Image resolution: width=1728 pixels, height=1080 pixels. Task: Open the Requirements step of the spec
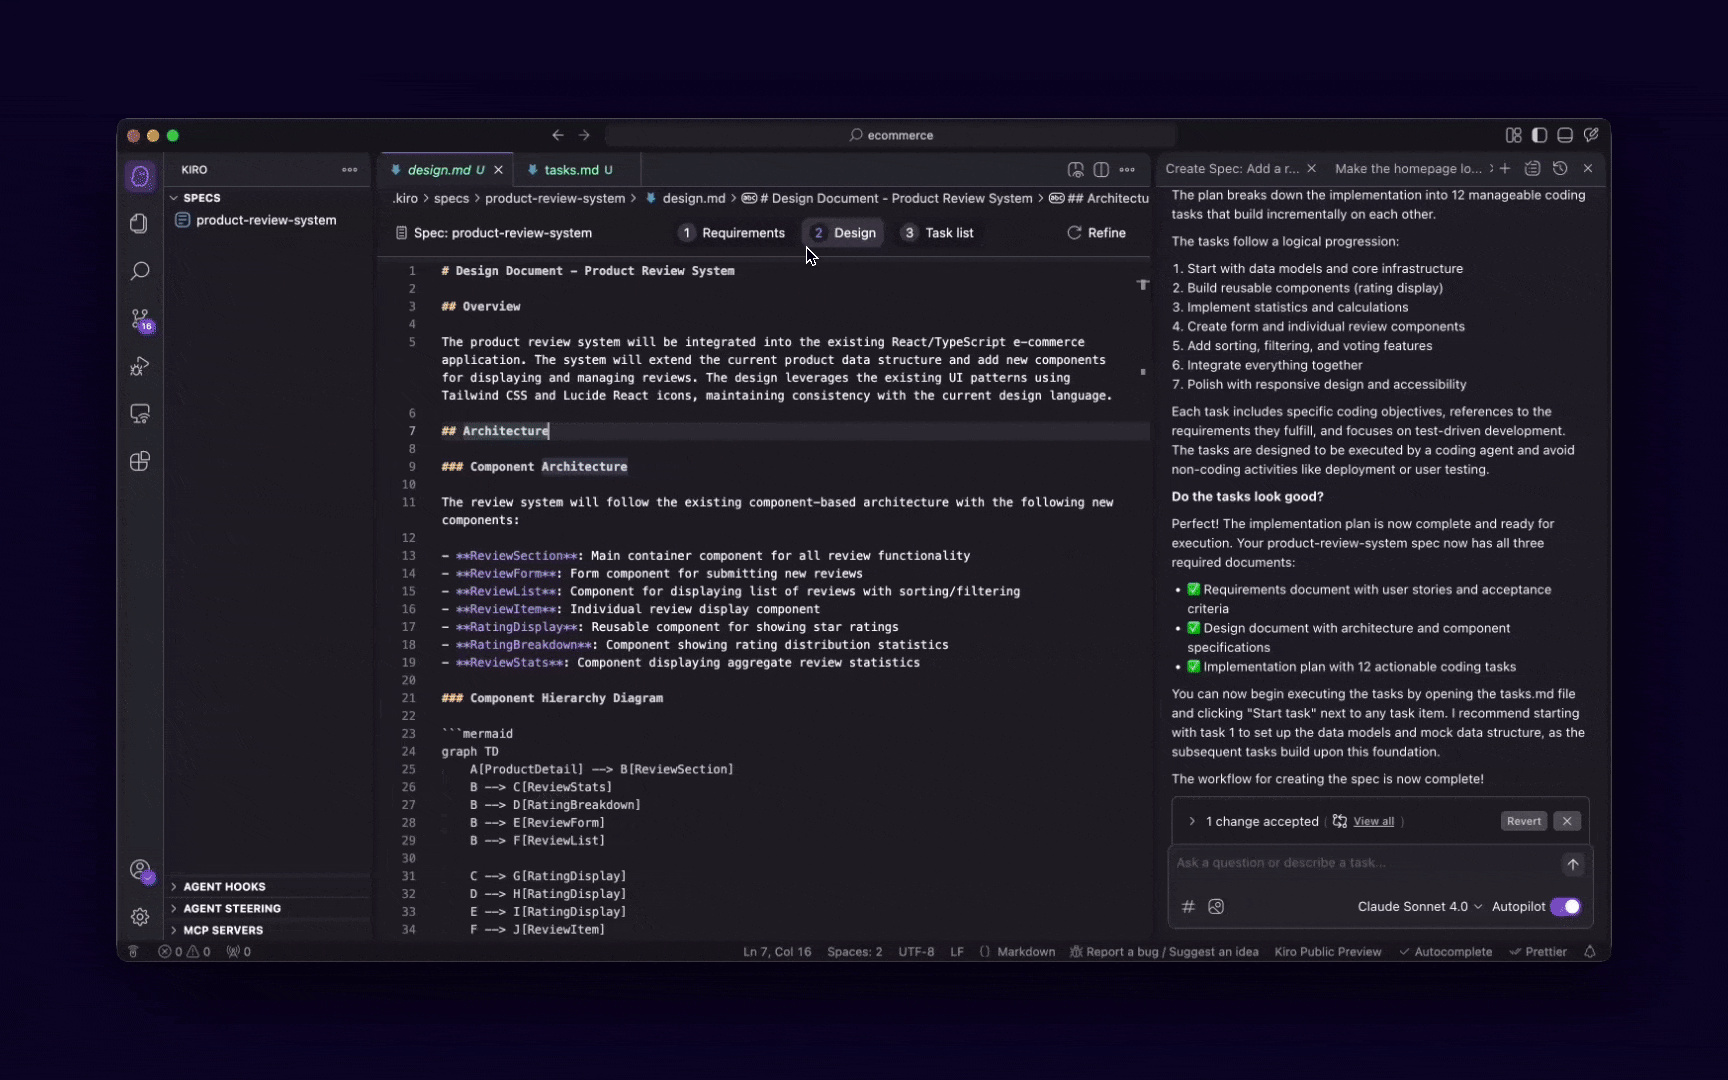click(x=742, y=232)
